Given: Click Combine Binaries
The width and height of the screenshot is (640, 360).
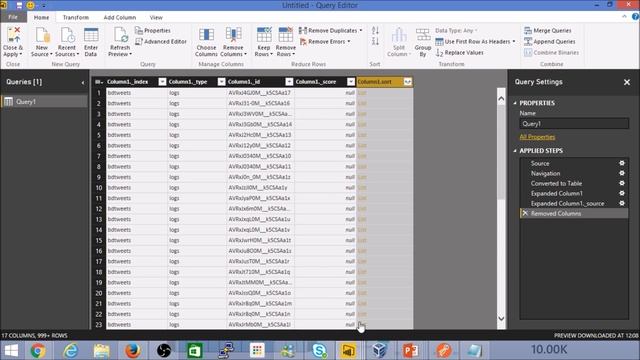Looking at the screenshot, I should (551, 53).
